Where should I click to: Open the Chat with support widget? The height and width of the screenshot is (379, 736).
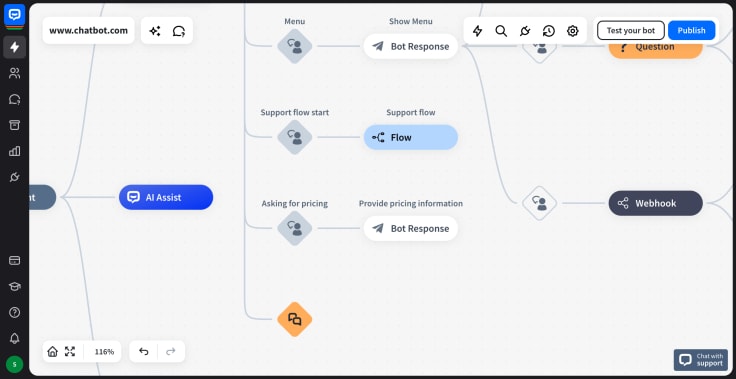coord(701,360)
